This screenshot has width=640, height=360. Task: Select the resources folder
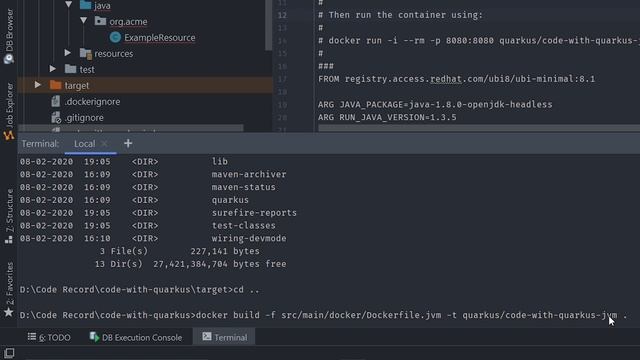click(x=113, y=53)
